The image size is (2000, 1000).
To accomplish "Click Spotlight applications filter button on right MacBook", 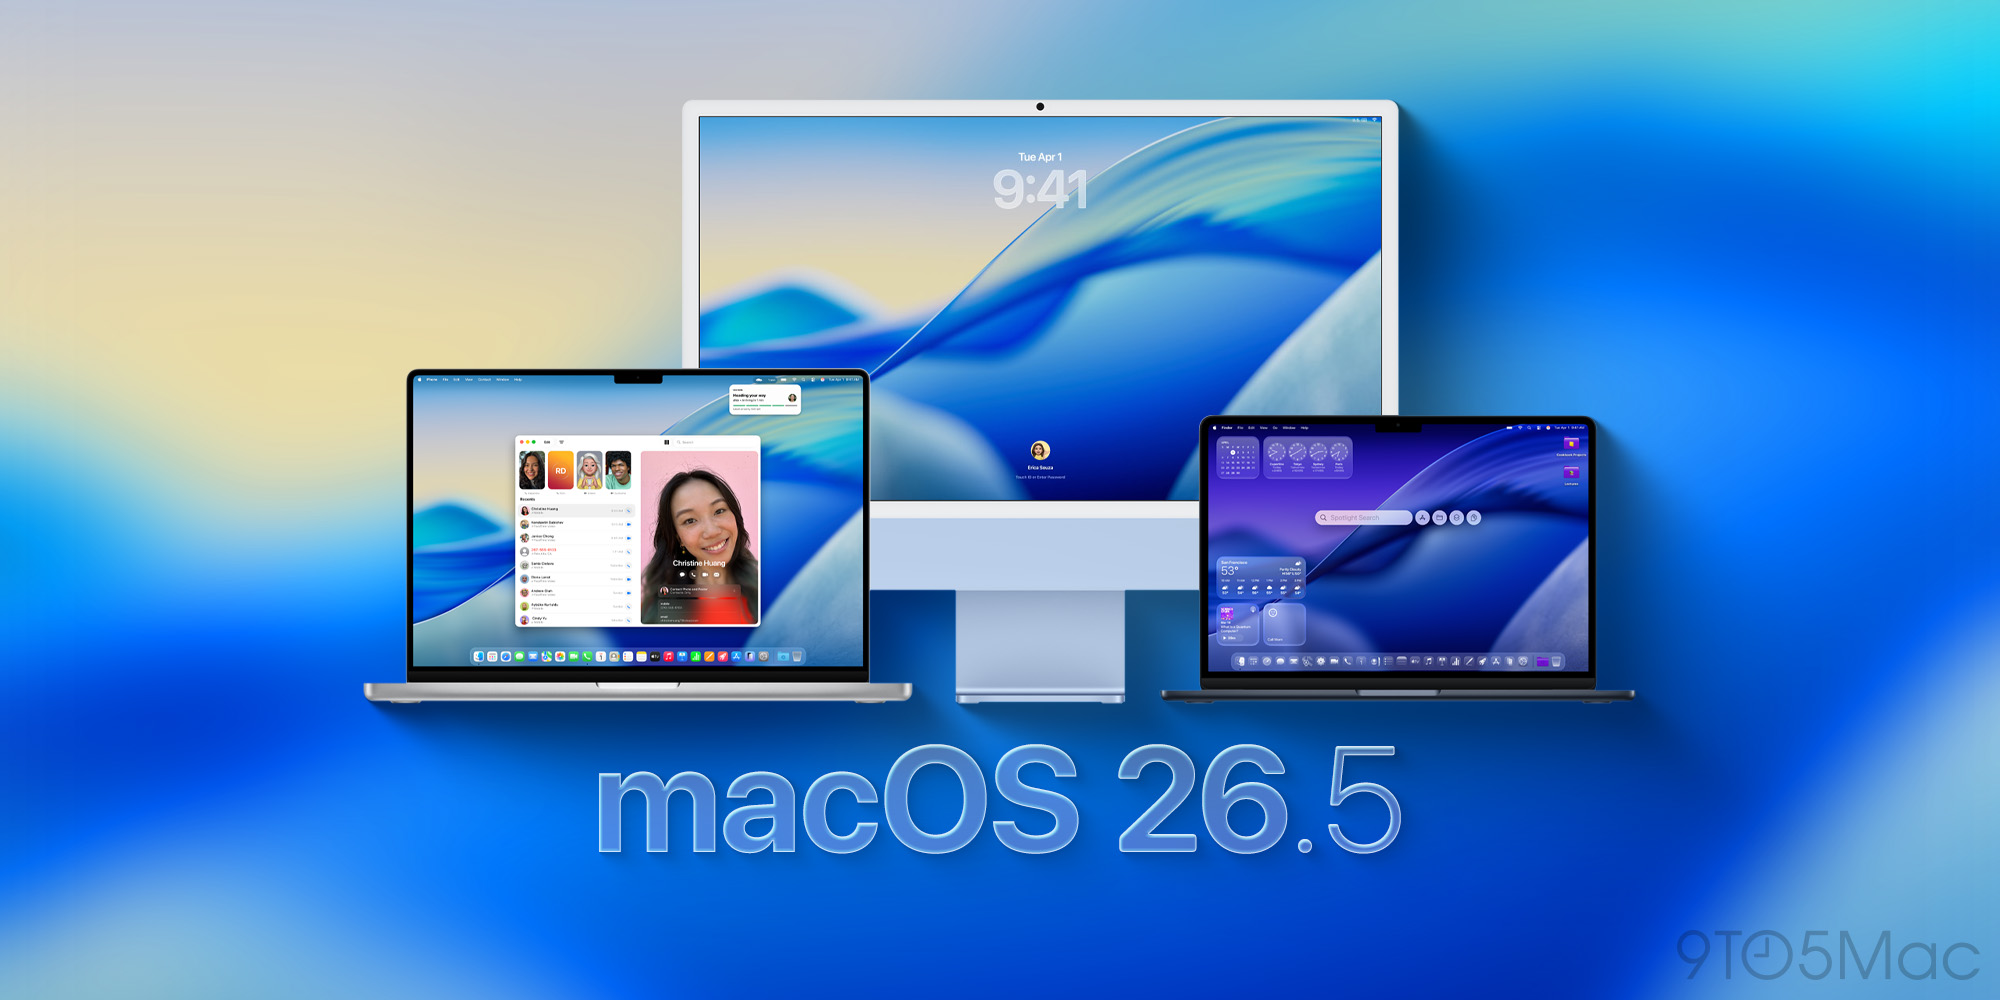I will click(1422, 518).
